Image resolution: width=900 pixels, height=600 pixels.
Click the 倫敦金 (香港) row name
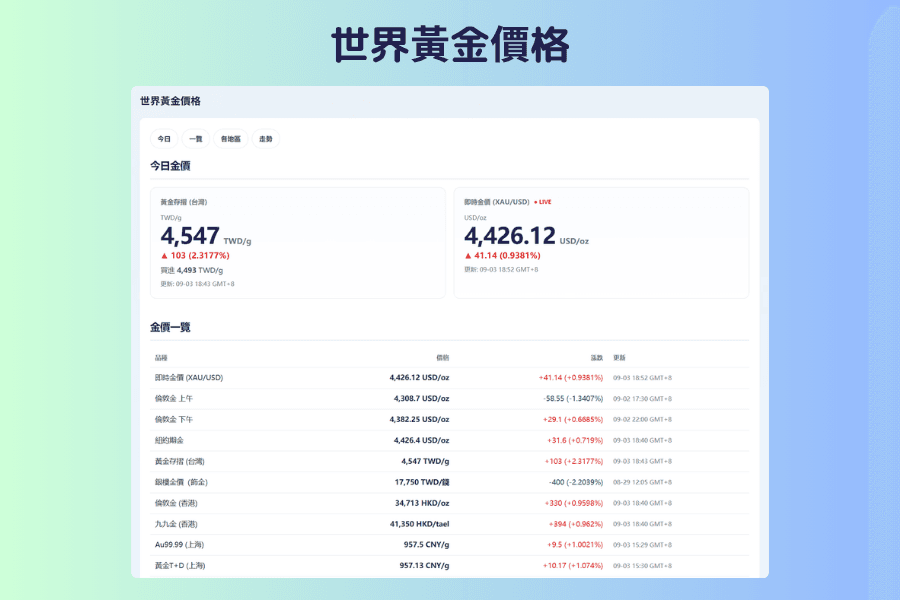click(x=176, y=504)
